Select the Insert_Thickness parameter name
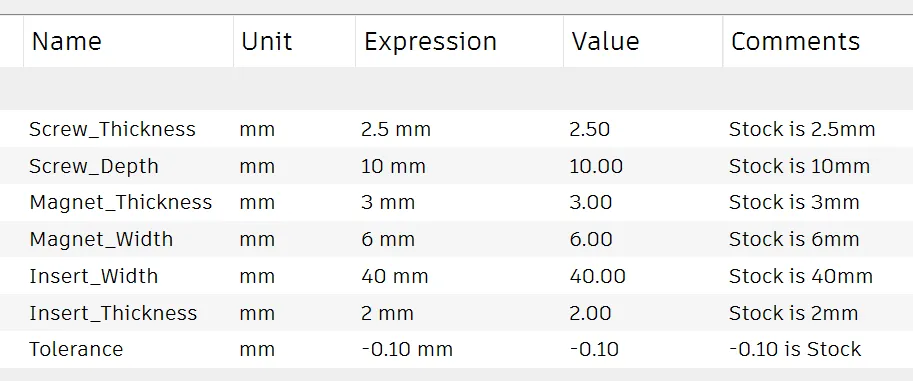Screen dimensions: 913x381 coord(114,313)
